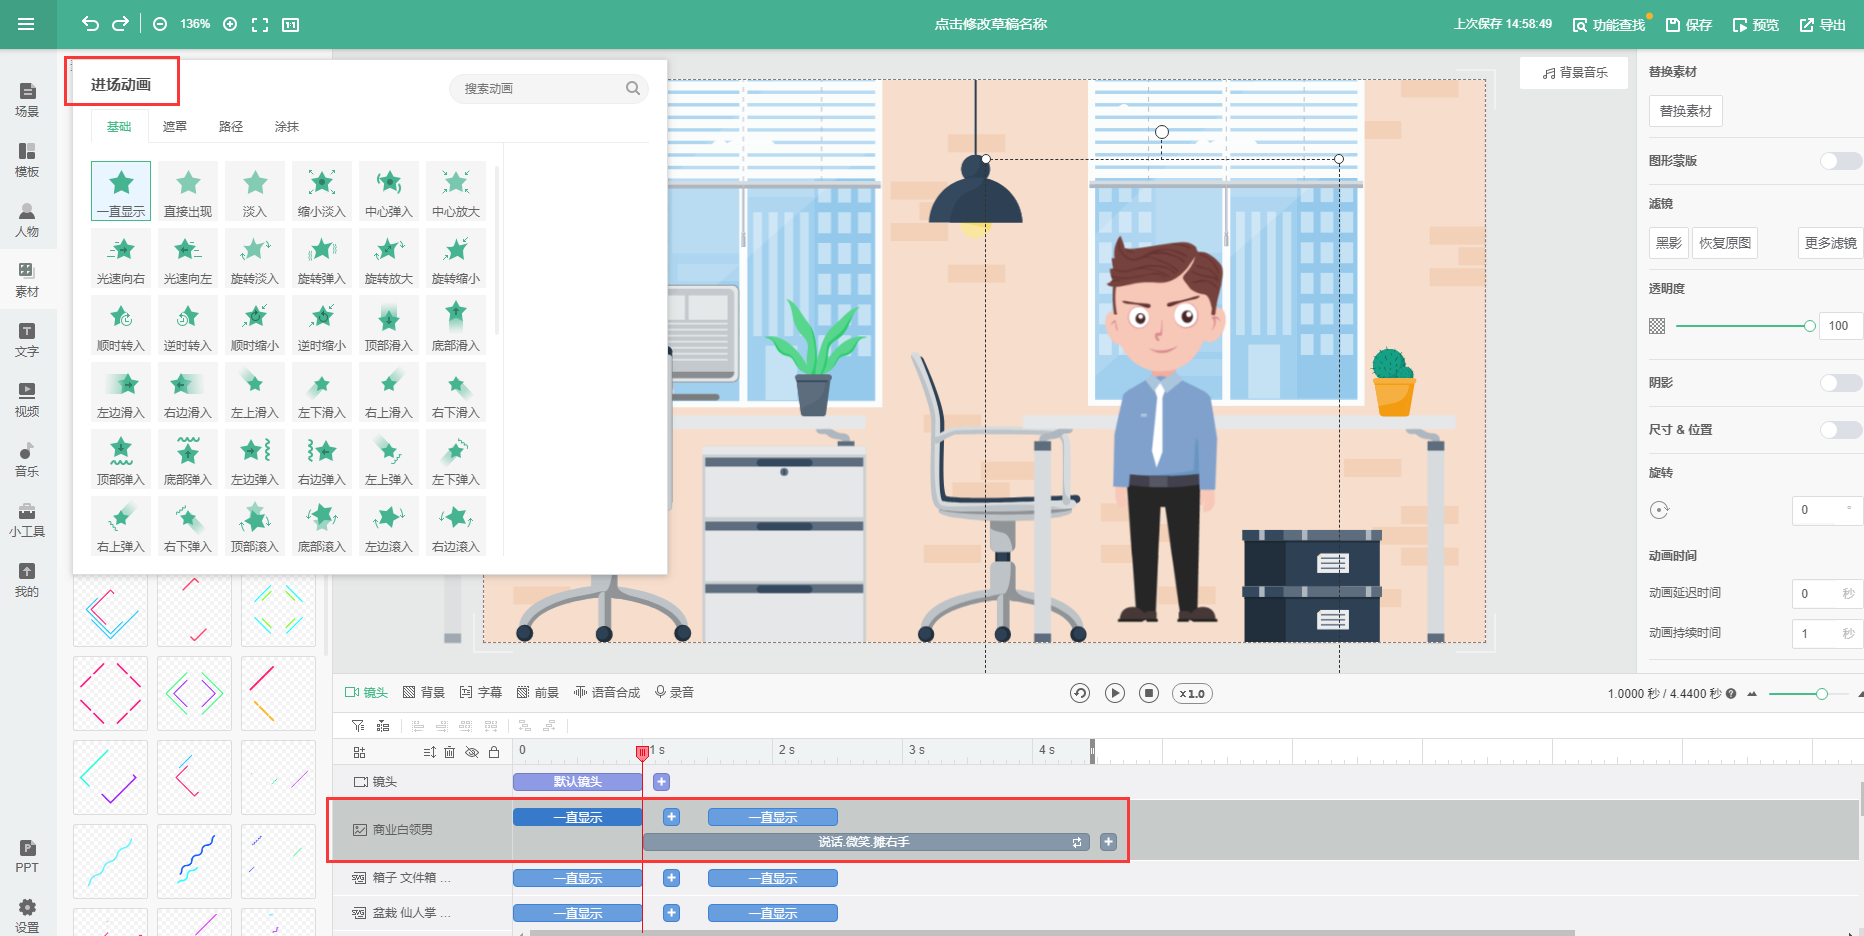Toggle visibility with timeline eye icon
Viewport: 1864px width, 936px height.
[x=472, y=752]
